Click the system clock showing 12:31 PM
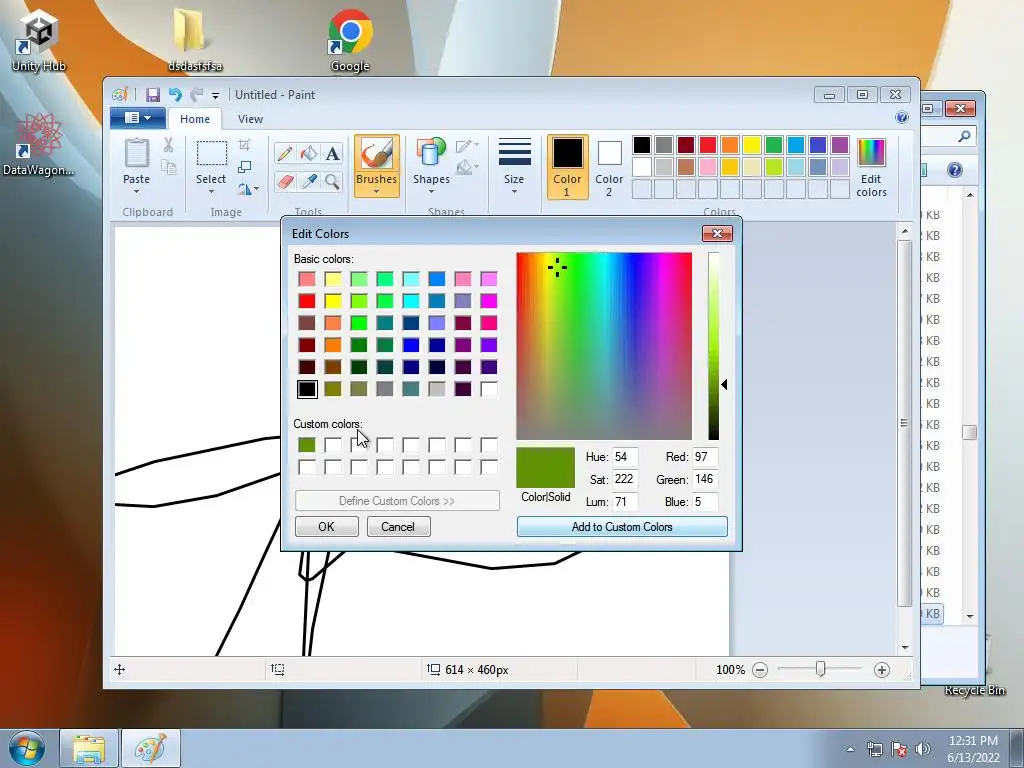The image size is (1024, 768). tap(973, 741)
